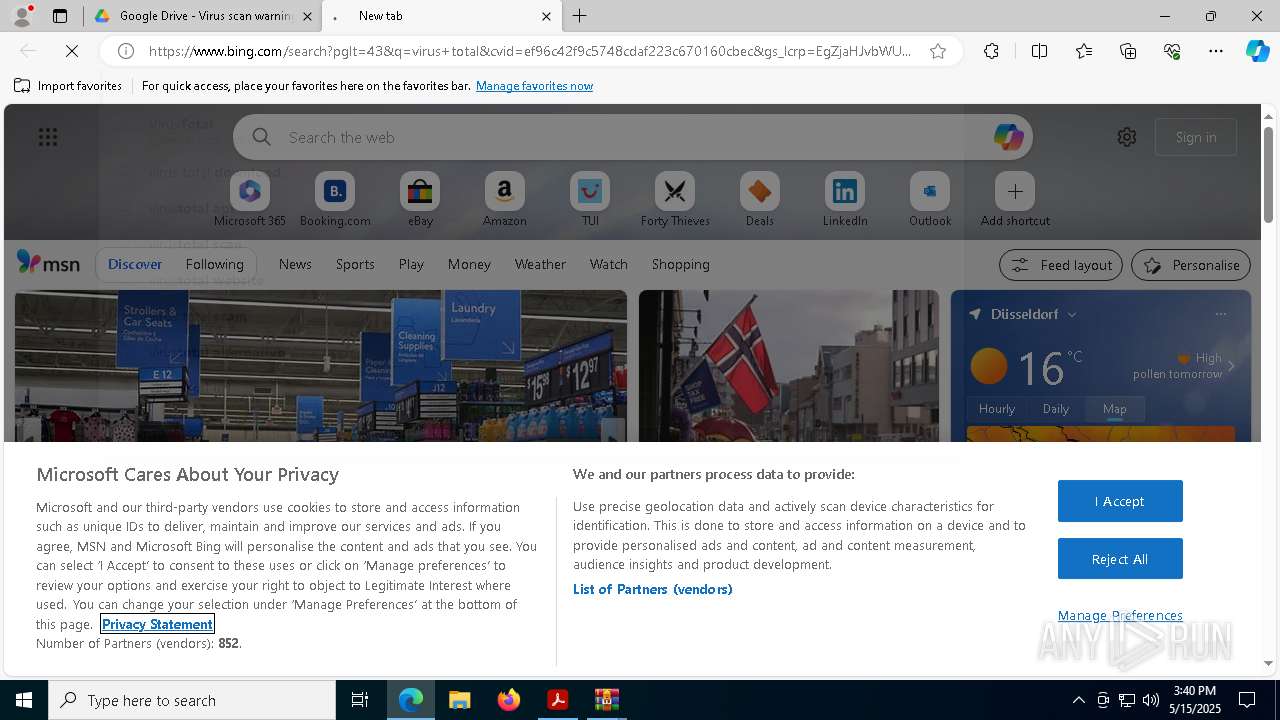Open weather card more options ellipsis

point(1220,314)
